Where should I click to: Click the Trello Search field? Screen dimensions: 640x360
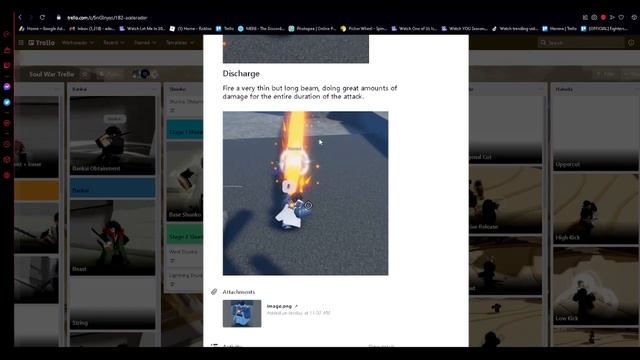point(581,42)
